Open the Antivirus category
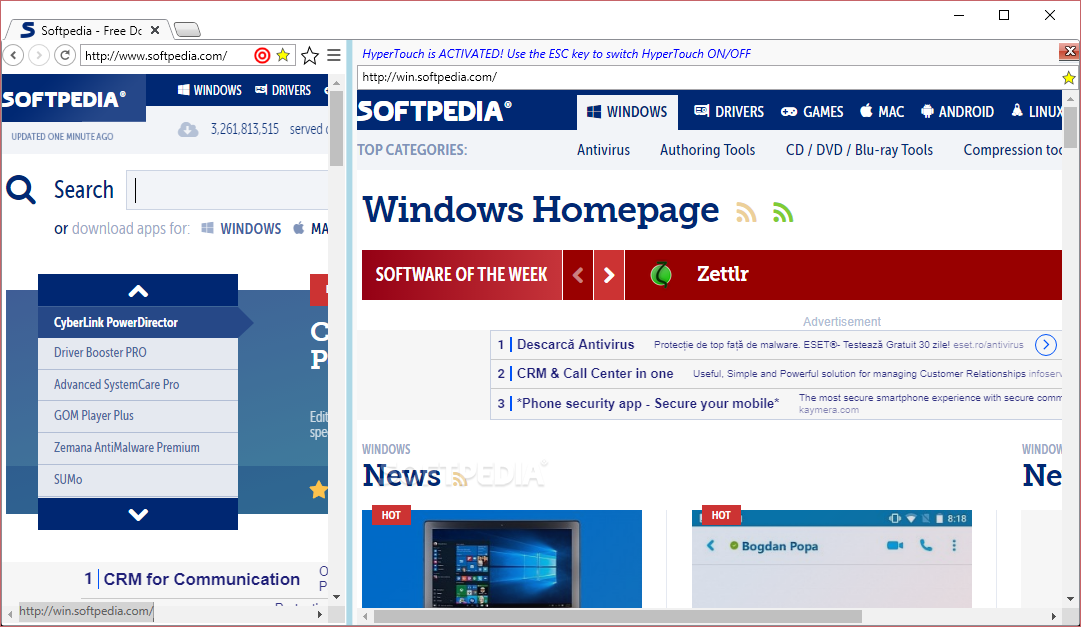The image size is (1081, 627). [603, 150]
